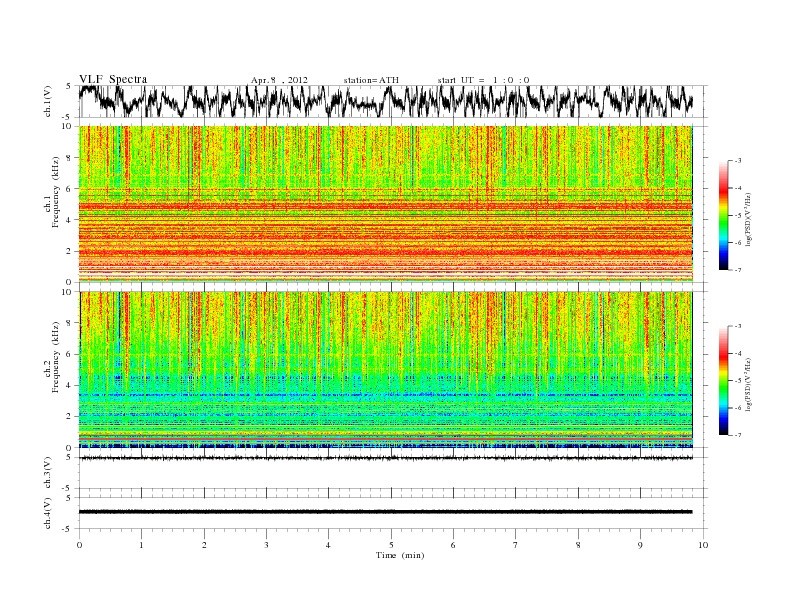The width and height of the screenshot is (792, 612).
Task: Click the '3' tick label on time axis
Action: point(266,545)
